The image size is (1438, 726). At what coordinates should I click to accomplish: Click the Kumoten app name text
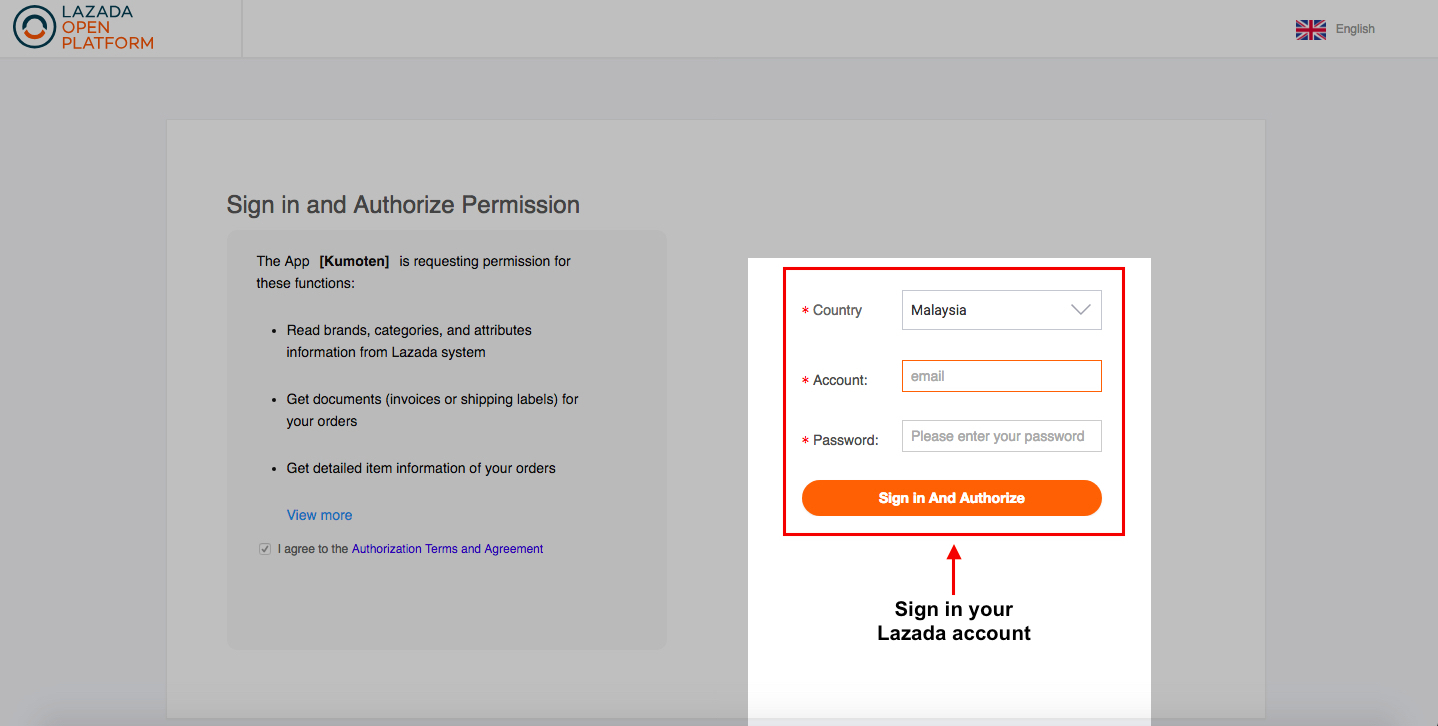(x=354, y=261)
